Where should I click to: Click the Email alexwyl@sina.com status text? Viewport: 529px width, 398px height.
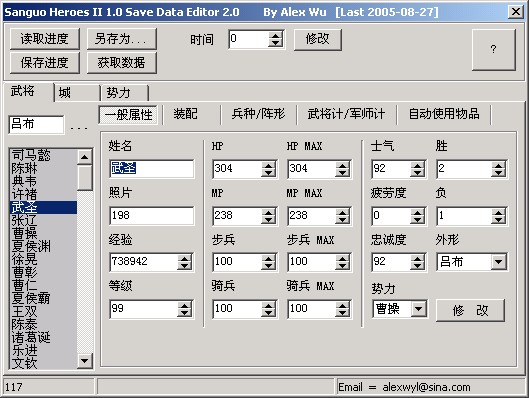pos(404,387)
